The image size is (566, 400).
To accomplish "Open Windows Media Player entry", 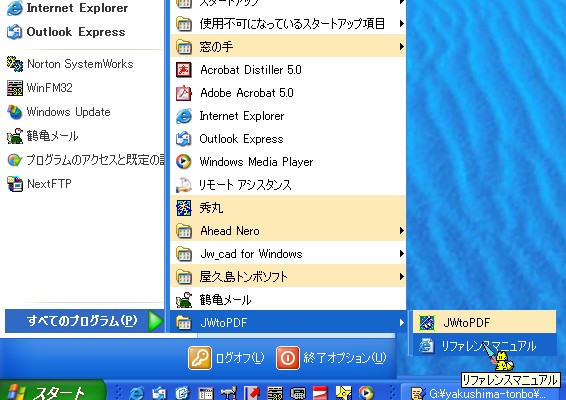I will click(x=288, y=162).
